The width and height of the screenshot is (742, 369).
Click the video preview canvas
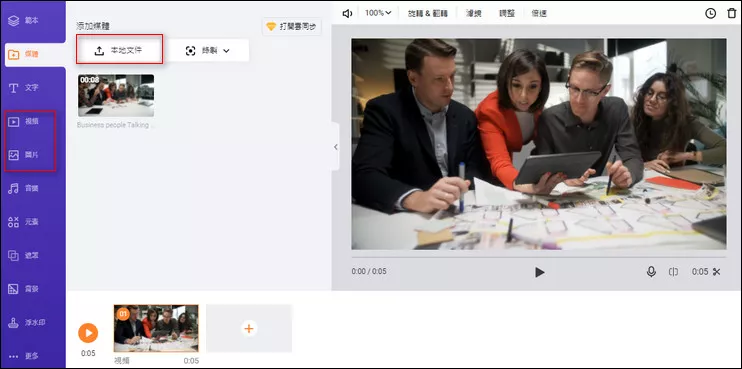(x=539, y=144)
